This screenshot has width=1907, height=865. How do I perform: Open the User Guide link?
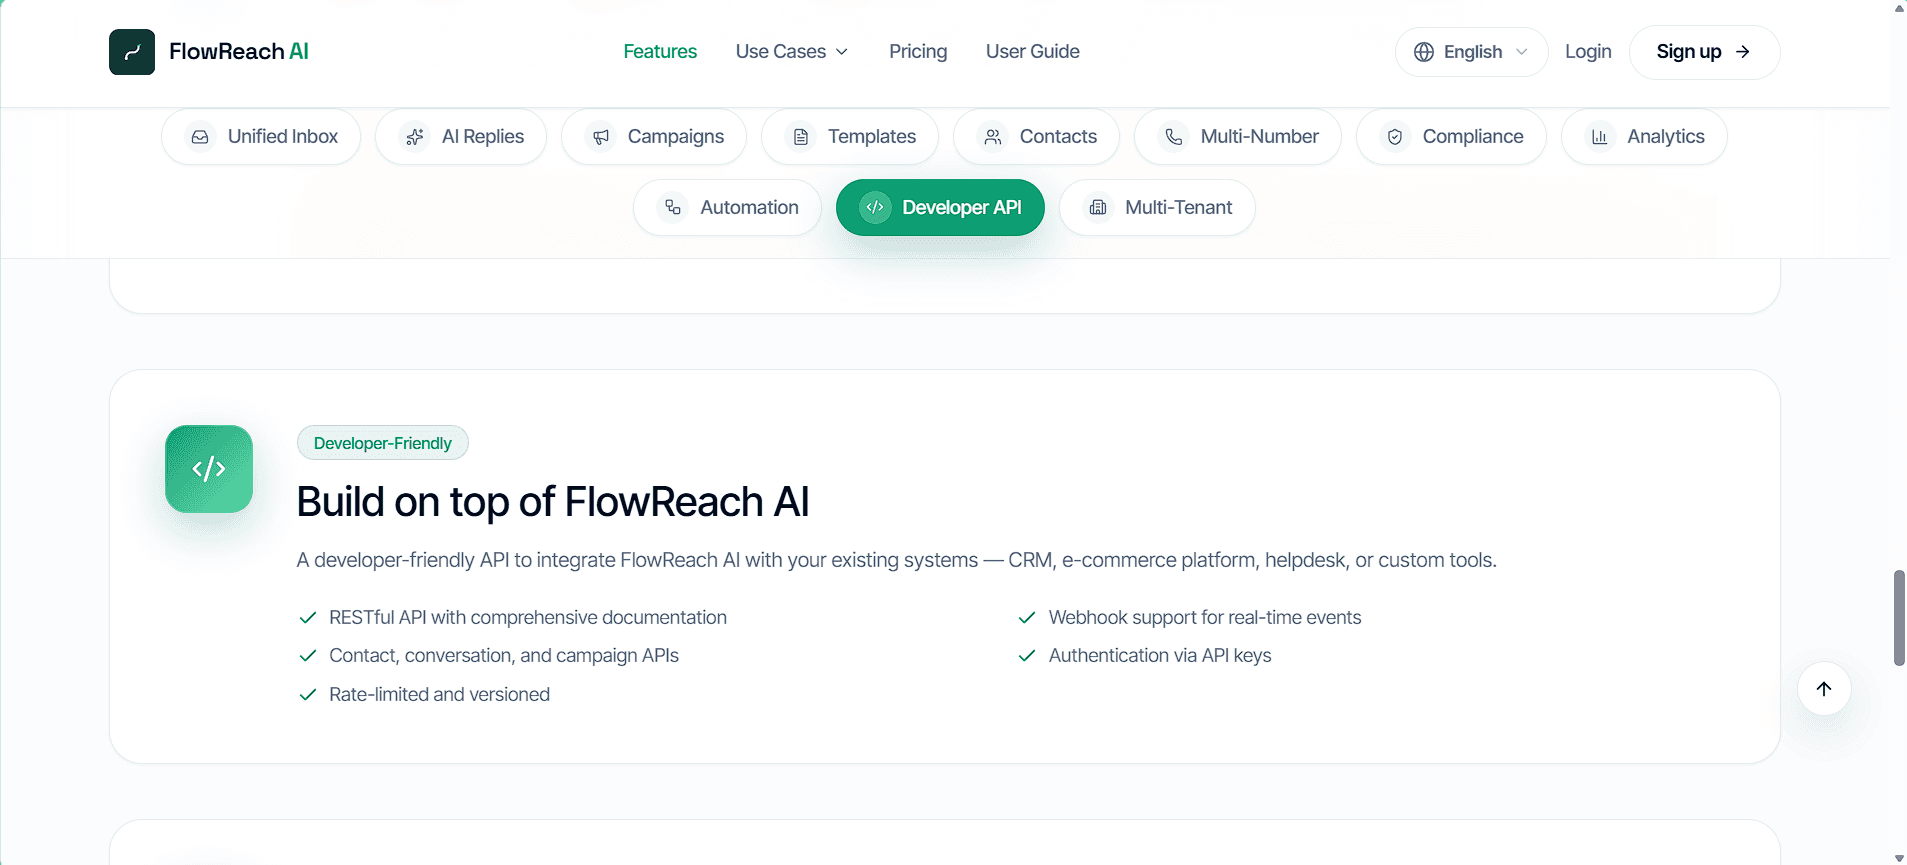[1032, 52]
